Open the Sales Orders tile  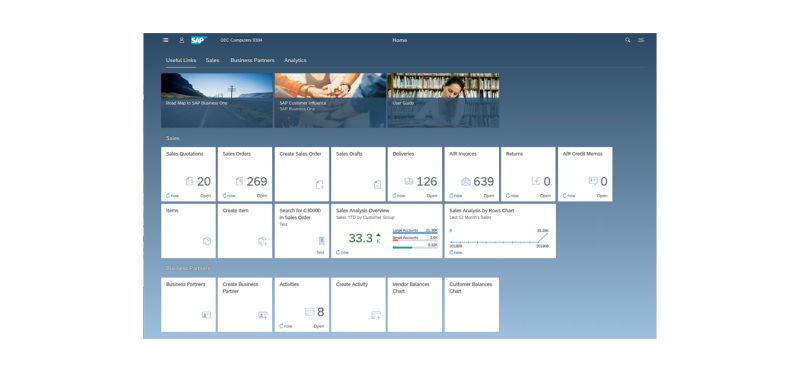tap(245, 174)
